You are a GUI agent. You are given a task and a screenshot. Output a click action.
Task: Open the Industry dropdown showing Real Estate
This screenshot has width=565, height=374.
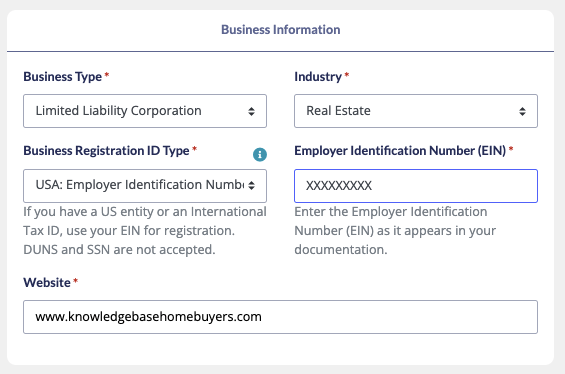pos(416,111)
